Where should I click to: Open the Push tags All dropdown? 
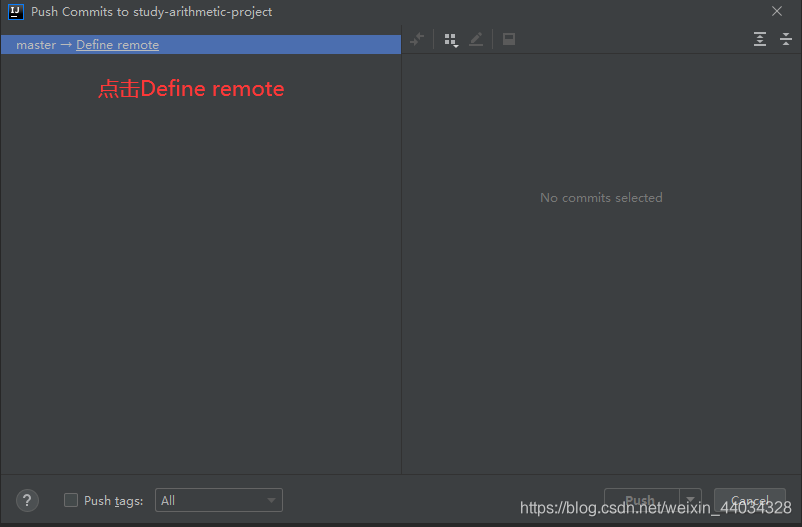219,500
